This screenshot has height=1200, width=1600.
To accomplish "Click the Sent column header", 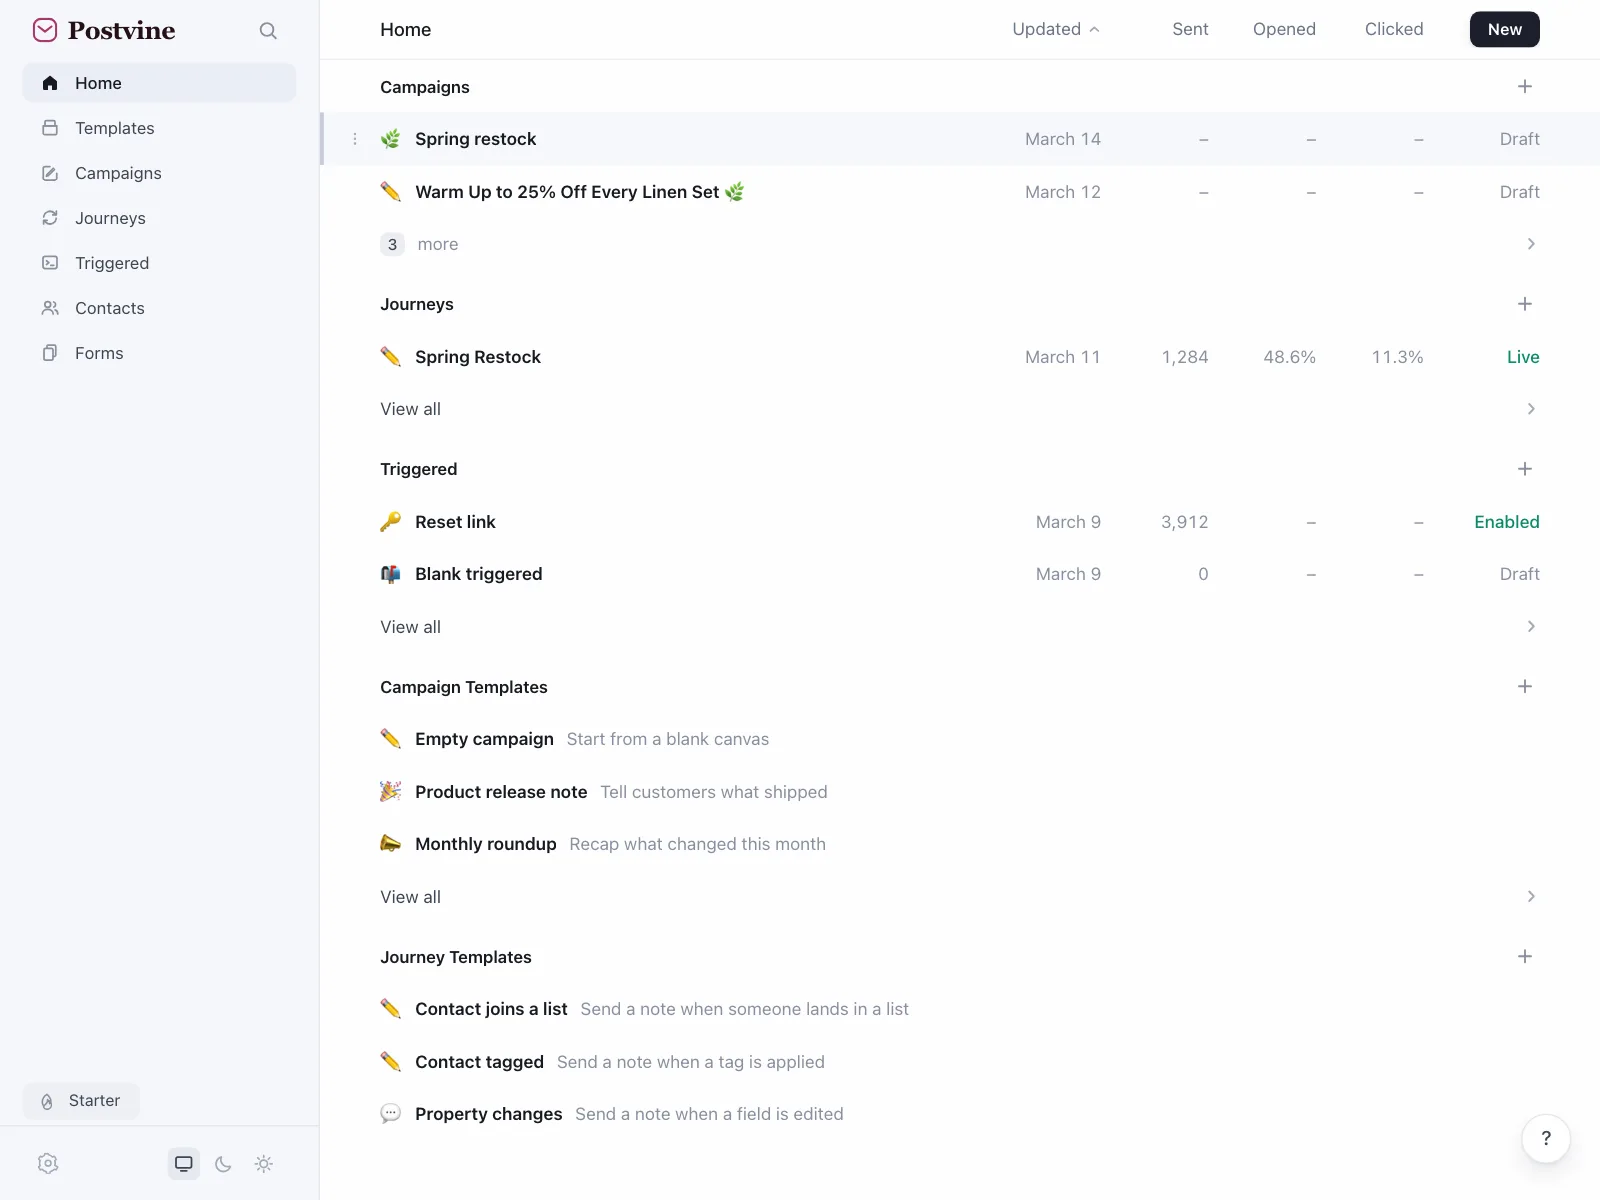I will tap(1190, 29).
